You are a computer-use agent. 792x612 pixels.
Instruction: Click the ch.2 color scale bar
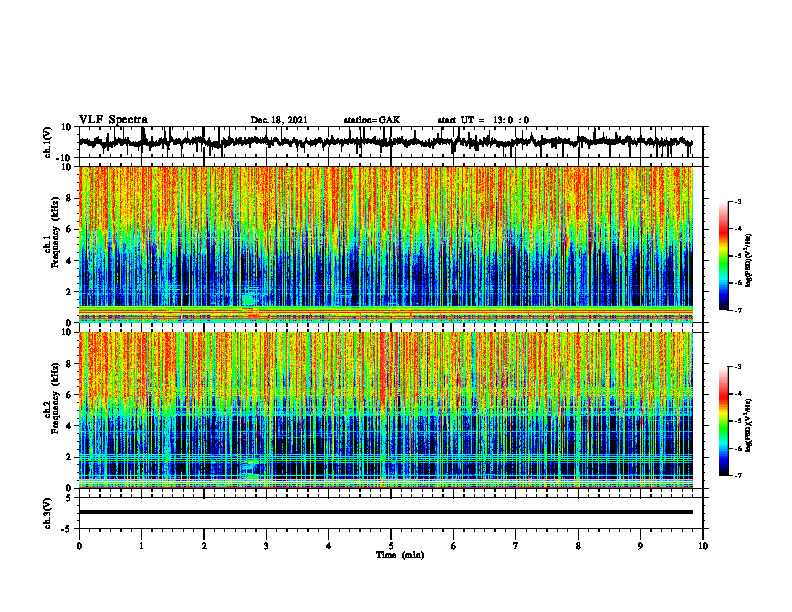coord(724,421)
